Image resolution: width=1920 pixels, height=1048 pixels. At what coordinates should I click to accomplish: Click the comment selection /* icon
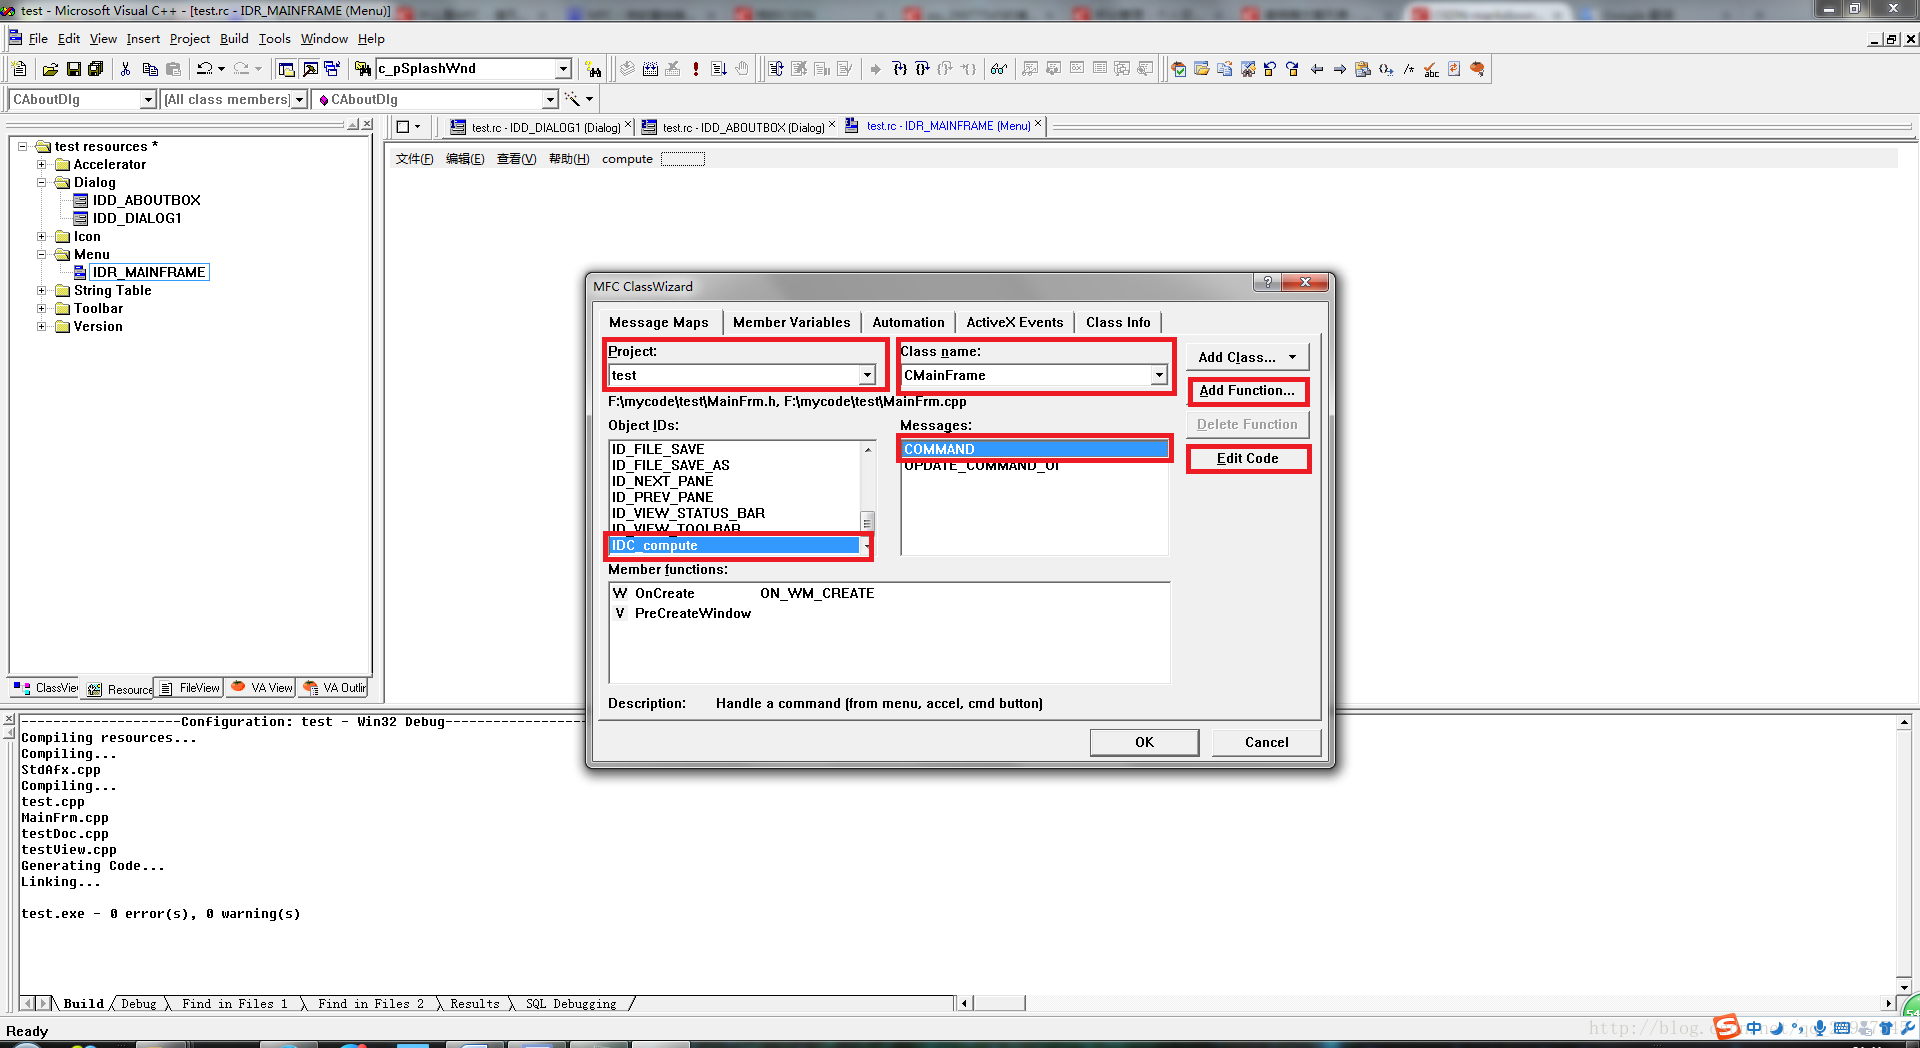pos(1409,69)
